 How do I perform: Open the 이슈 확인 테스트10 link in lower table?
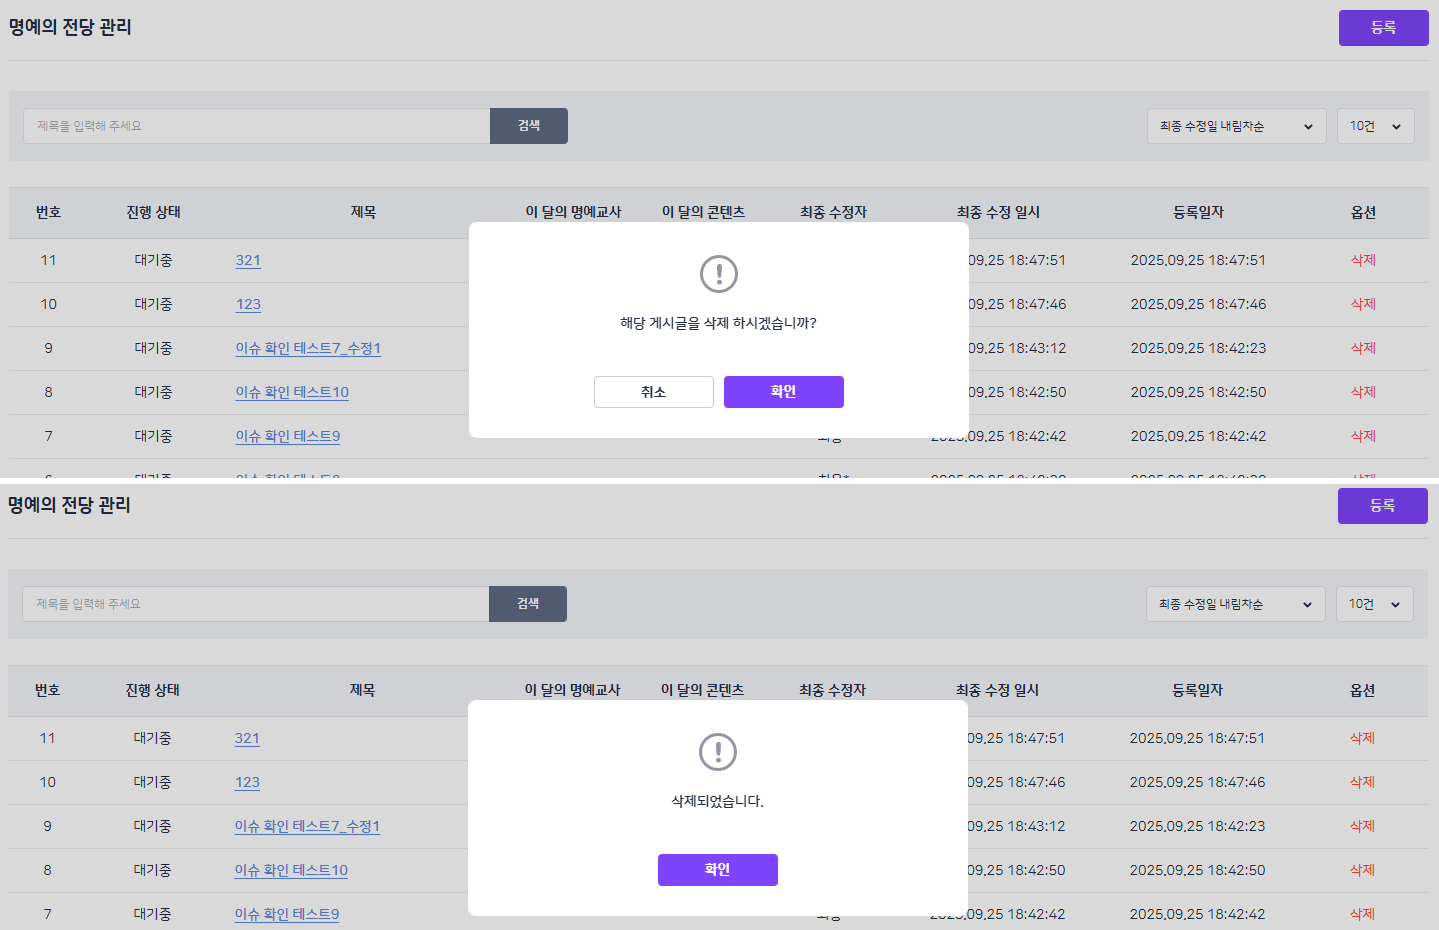291,870
